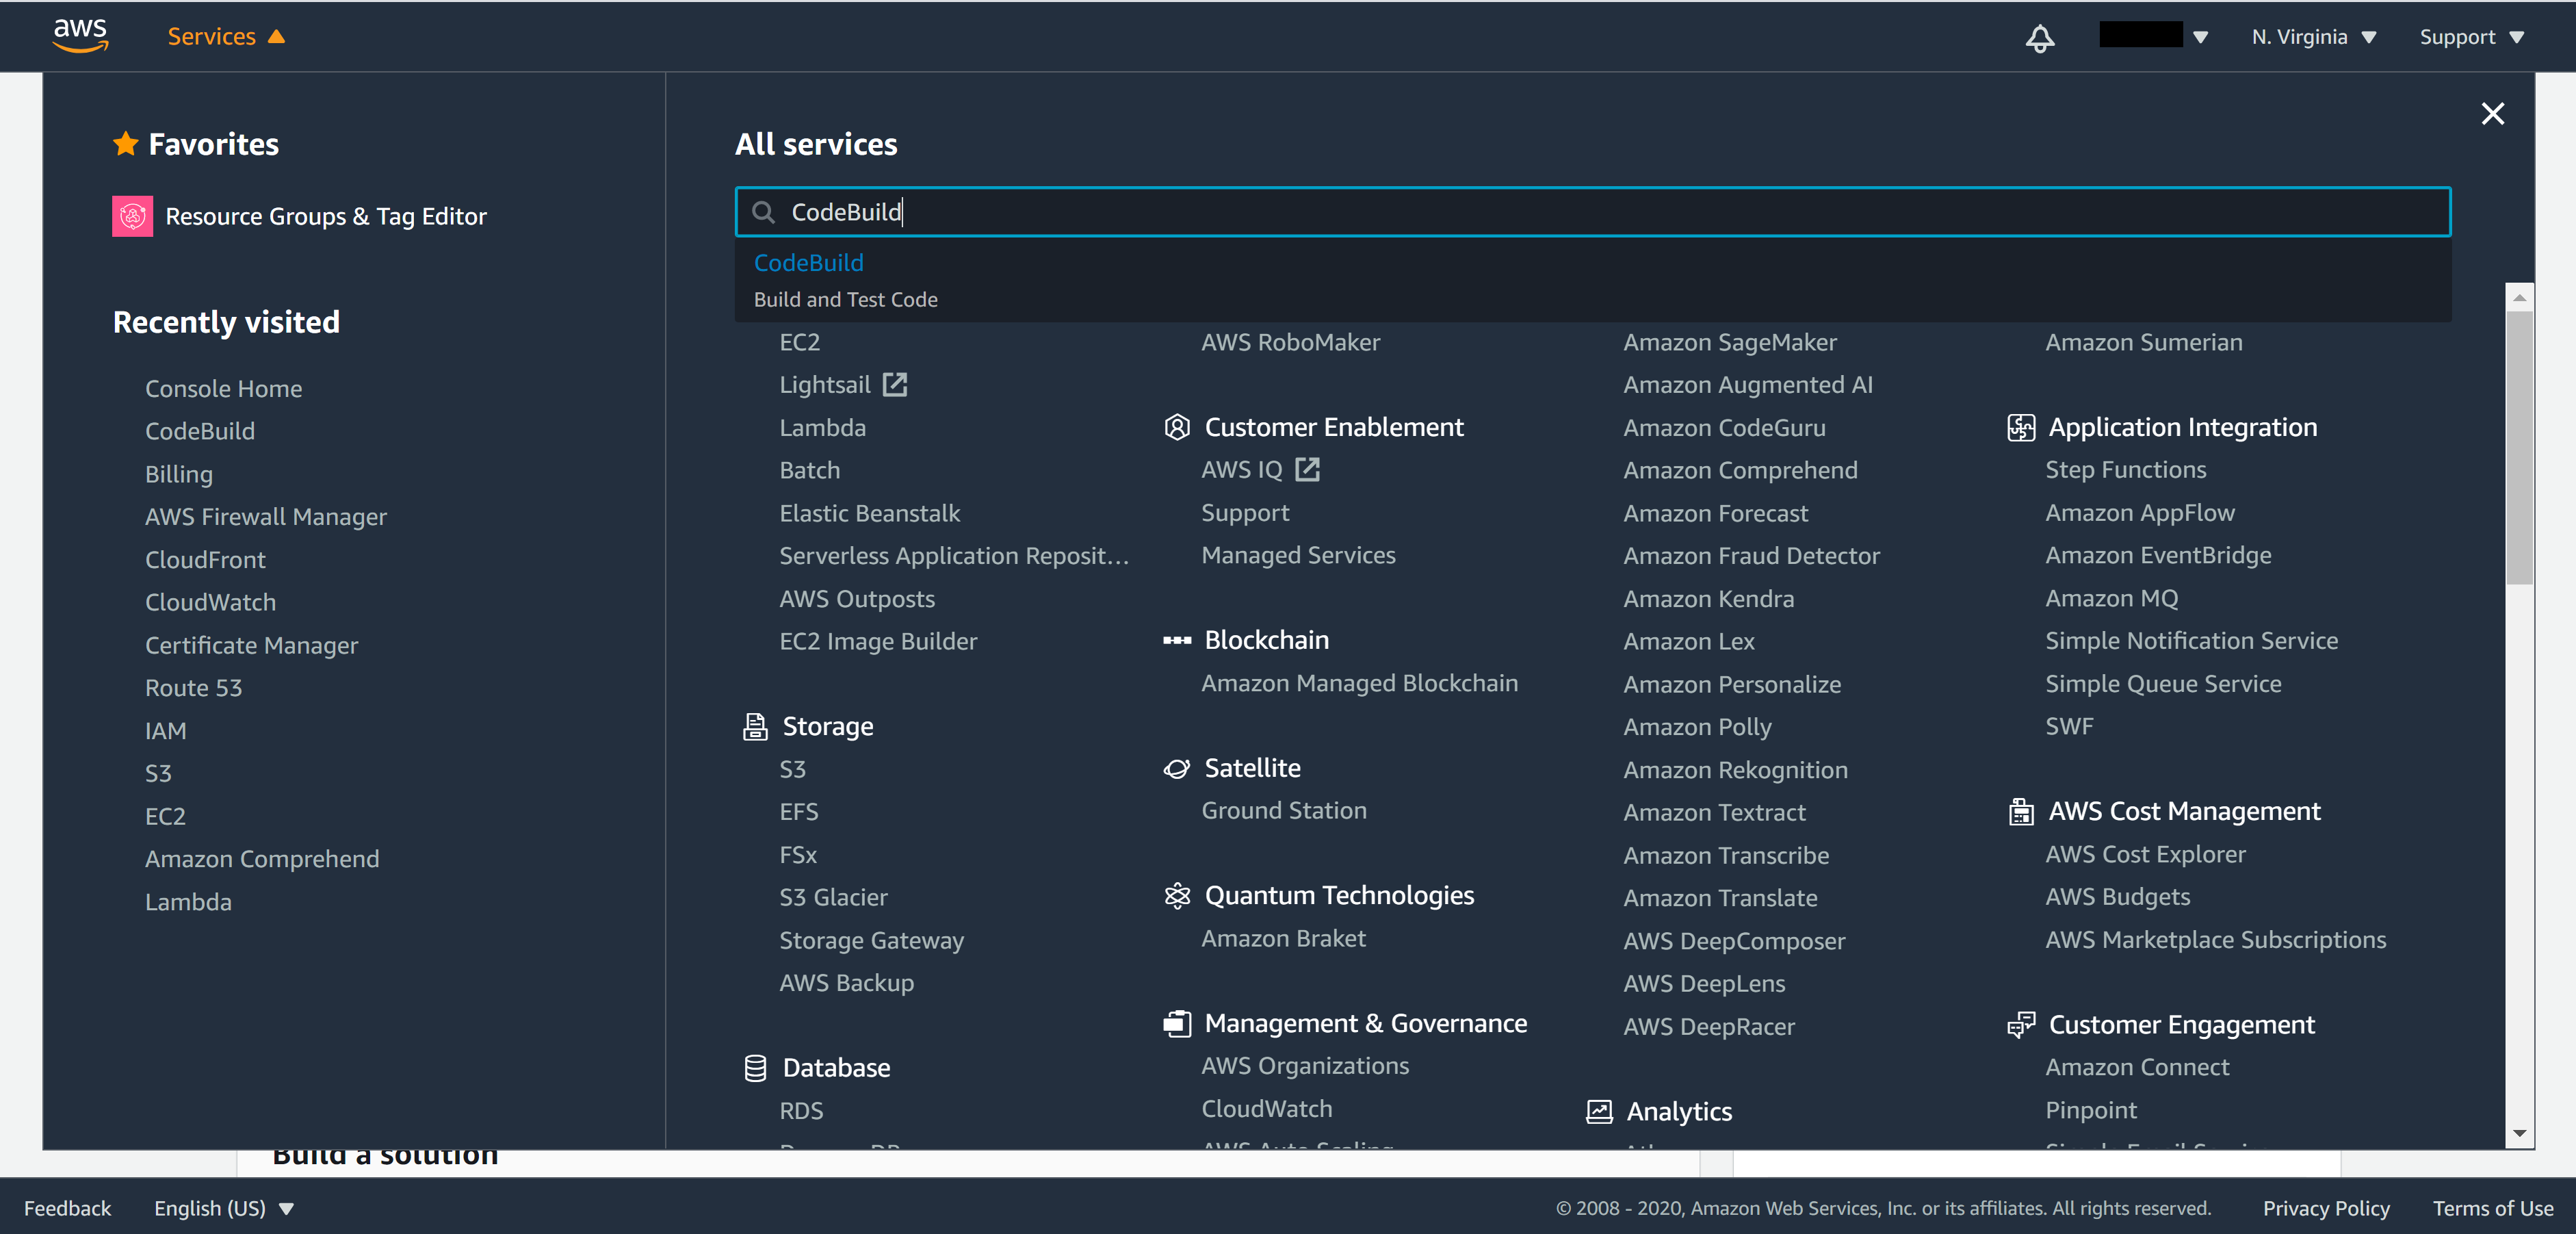The width and height of the screenshot is (2576, 1234).
Task: Click the AWS Cost Management category icon
Action: [2021, 811]
